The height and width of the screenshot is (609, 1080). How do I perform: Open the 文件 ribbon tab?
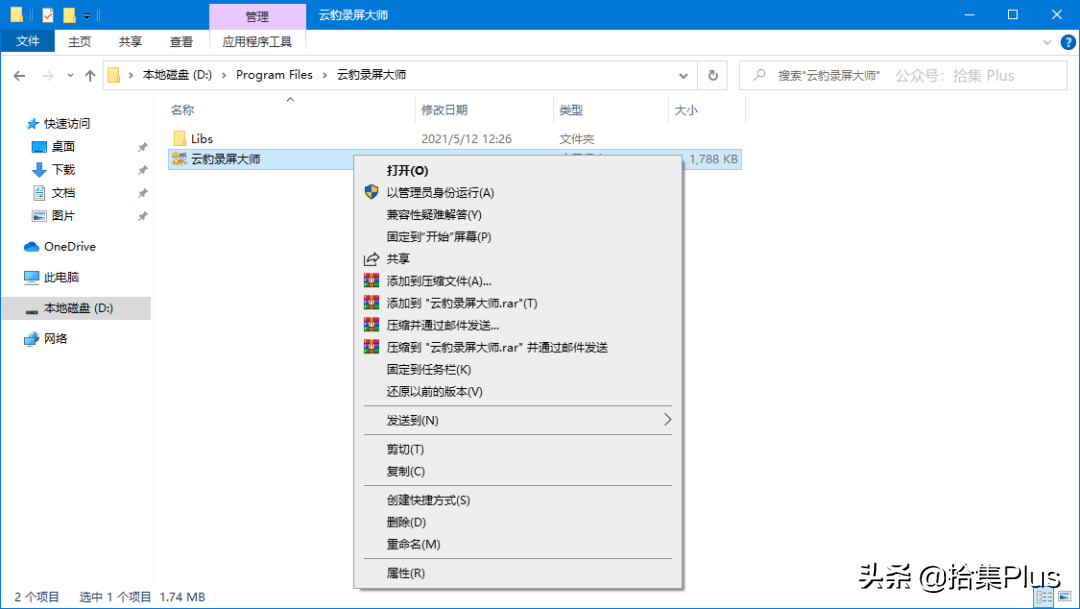[28, 41]
